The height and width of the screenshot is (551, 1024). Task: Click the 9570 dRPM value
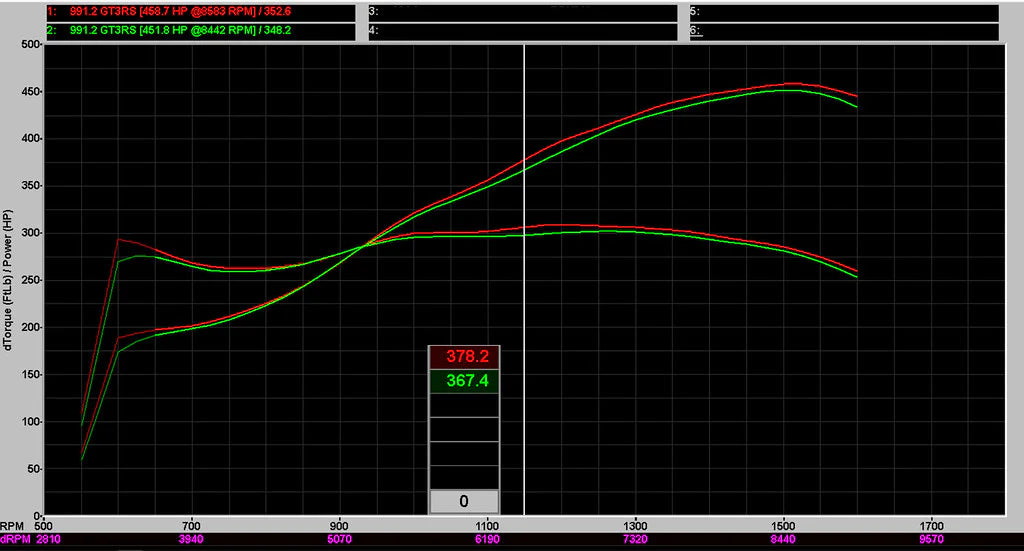(931, 538)
